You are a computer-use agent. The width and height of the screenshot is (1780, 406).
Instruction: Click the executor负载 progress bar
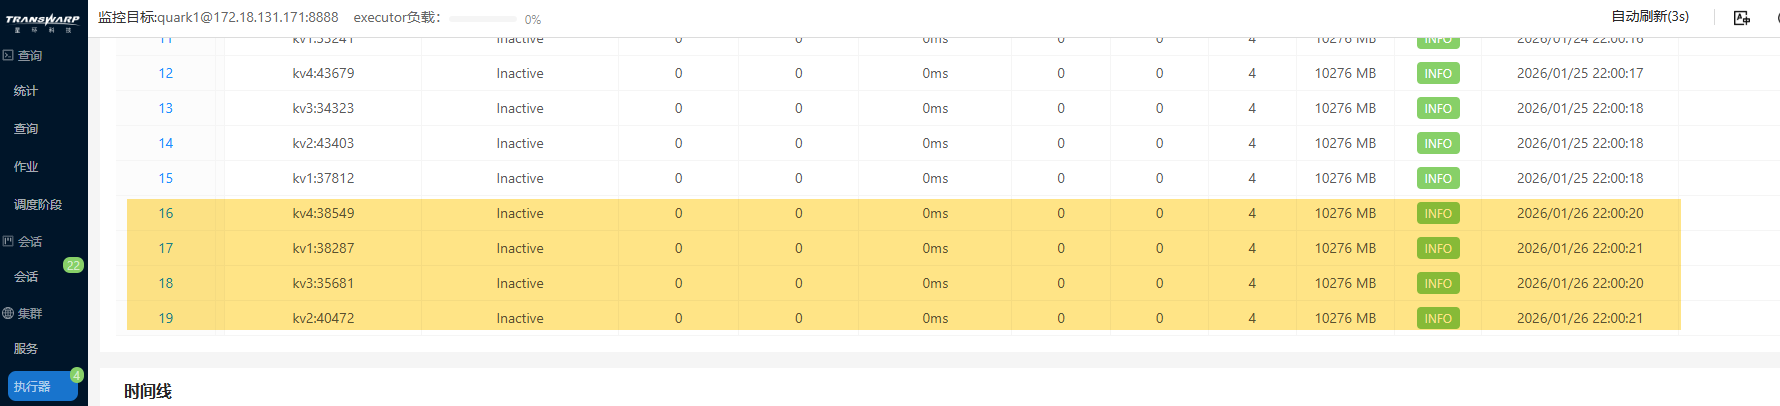484,19
